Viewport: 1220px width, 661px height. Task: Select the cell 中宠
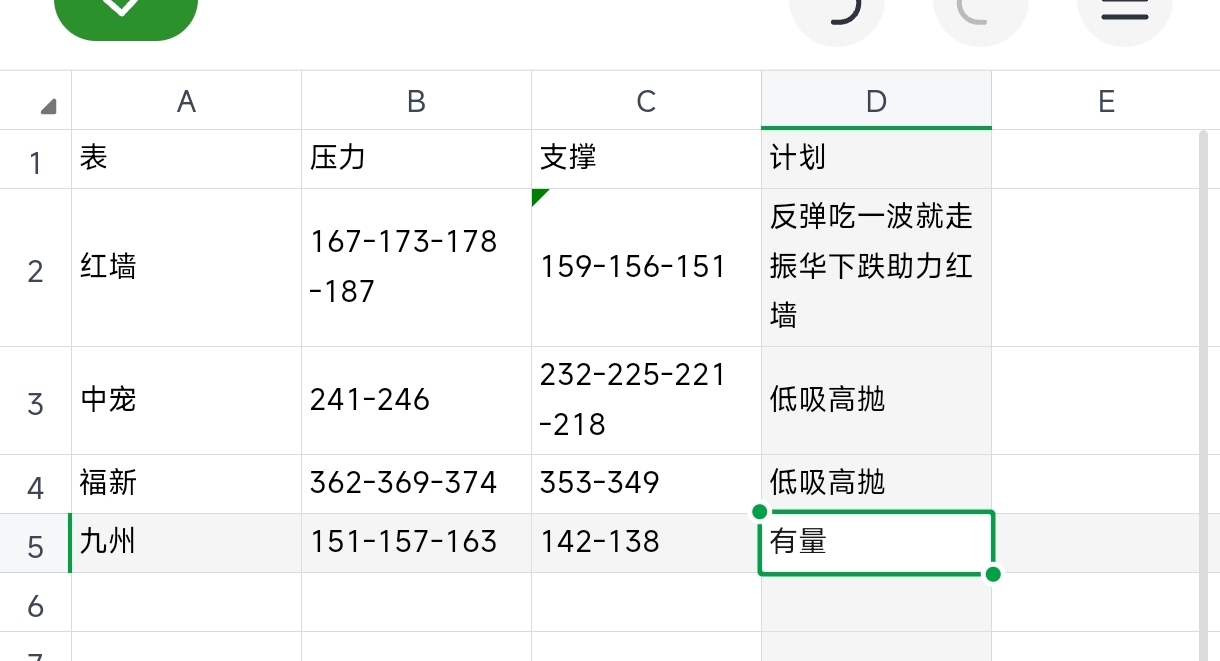point(186,401)
